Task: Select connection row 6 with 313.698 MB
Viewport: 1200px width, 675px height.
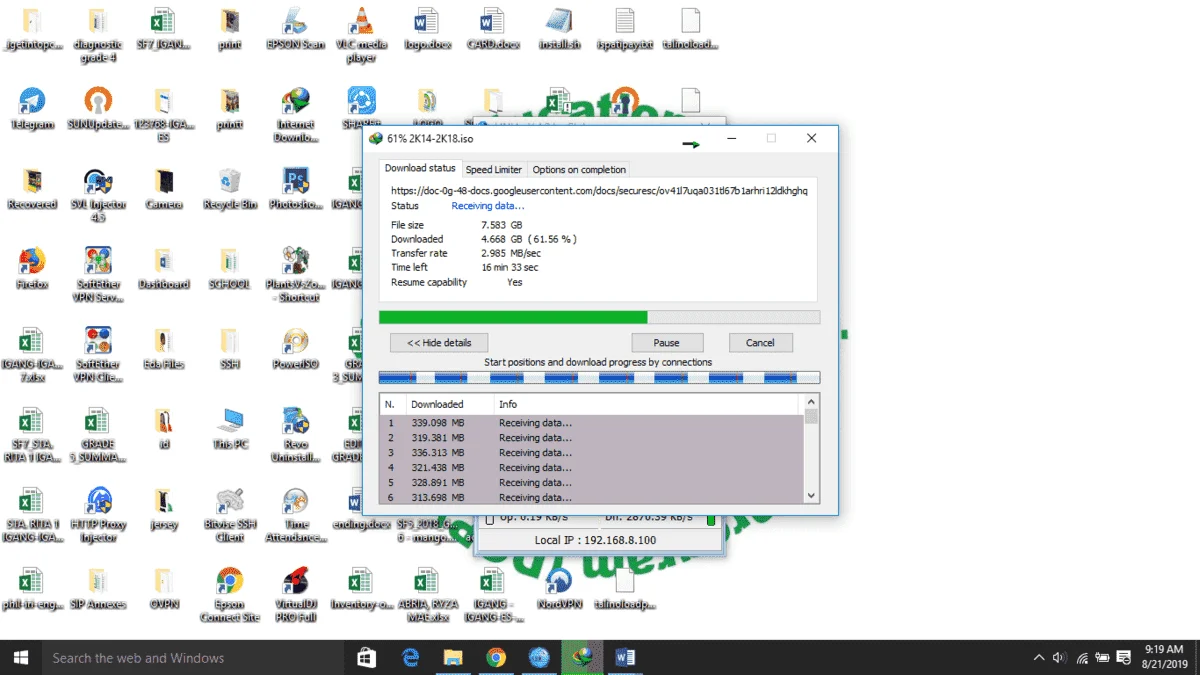Action: 593,497
